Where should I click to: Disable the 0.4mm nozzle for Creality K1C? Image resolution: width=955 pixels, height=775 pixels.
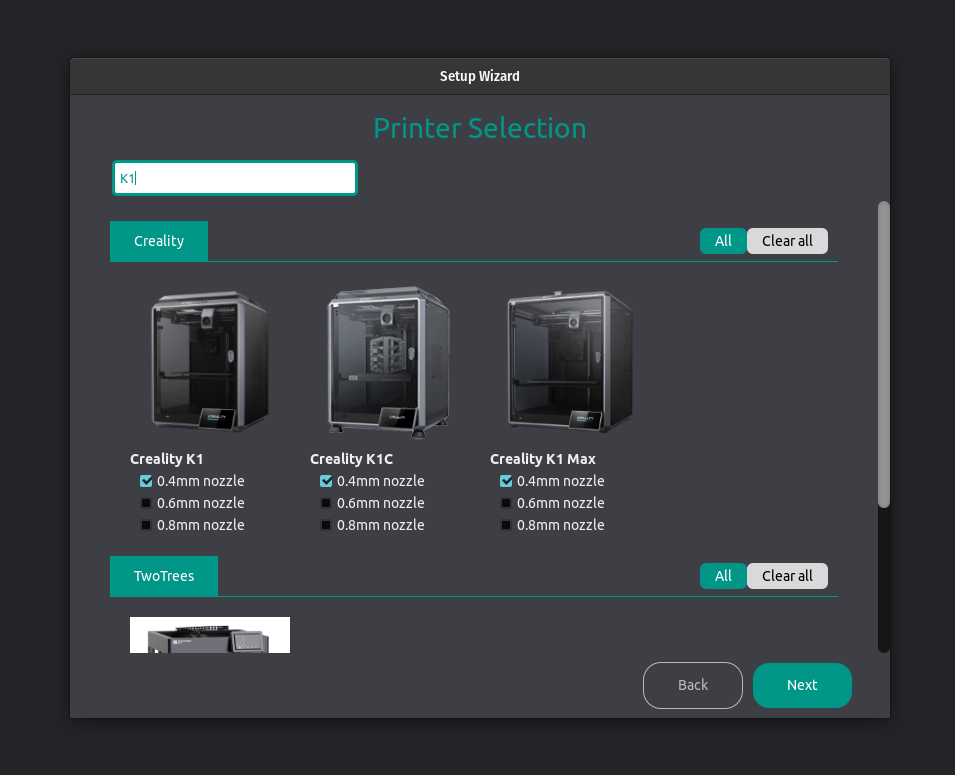(x=325, y=481)
